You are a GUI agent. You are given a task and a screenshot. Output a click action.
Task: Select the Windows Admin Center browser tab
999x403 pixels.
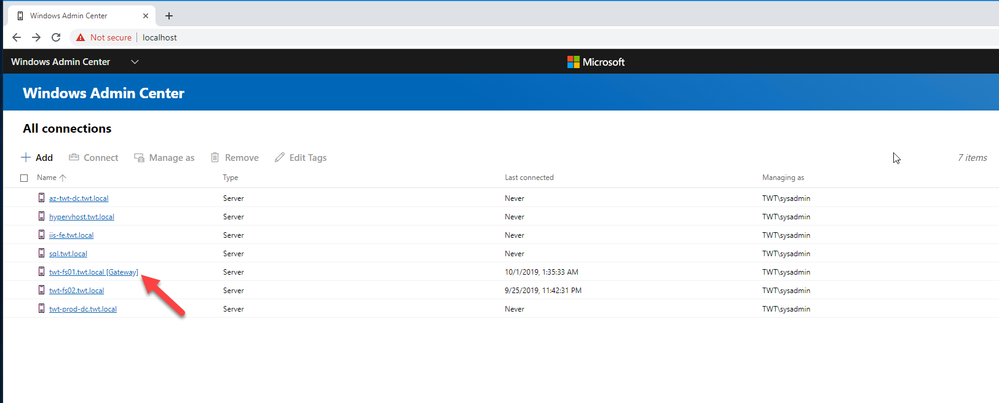coord(80,16)
